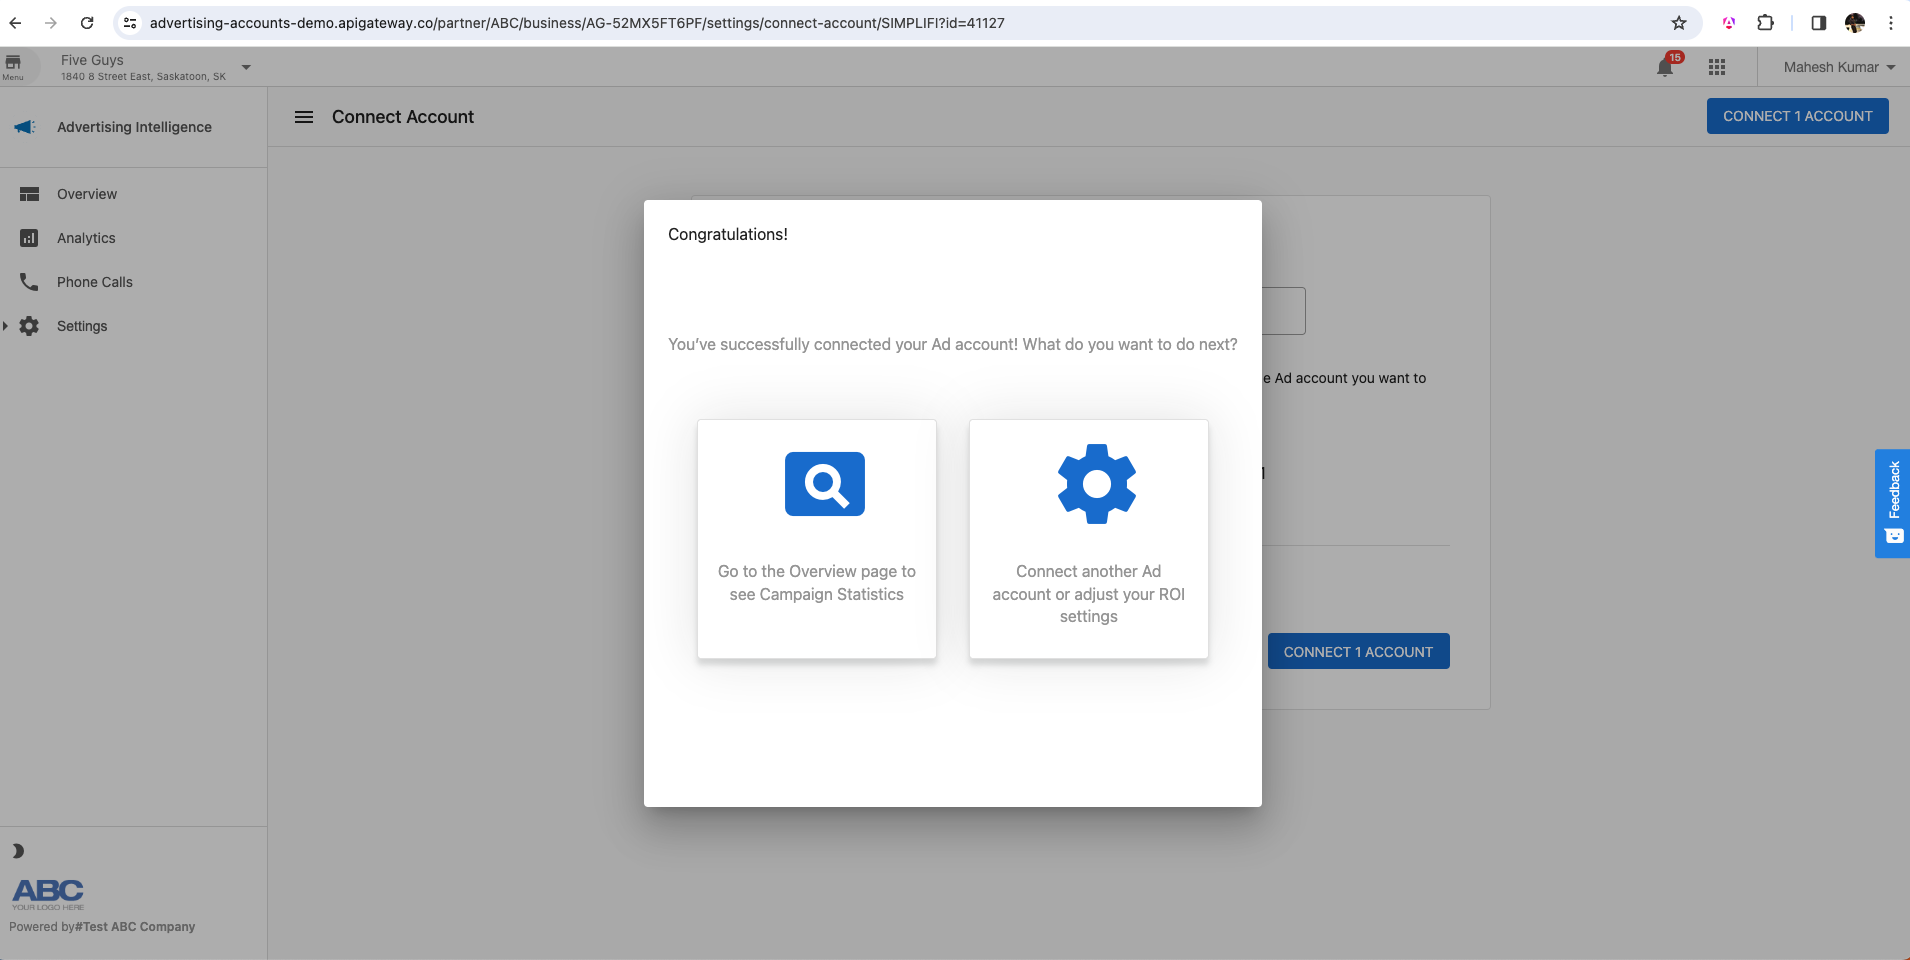The image size is (1910, 960).
Task: Open the Feedback side tab
Action: (x=1892, y=503)
